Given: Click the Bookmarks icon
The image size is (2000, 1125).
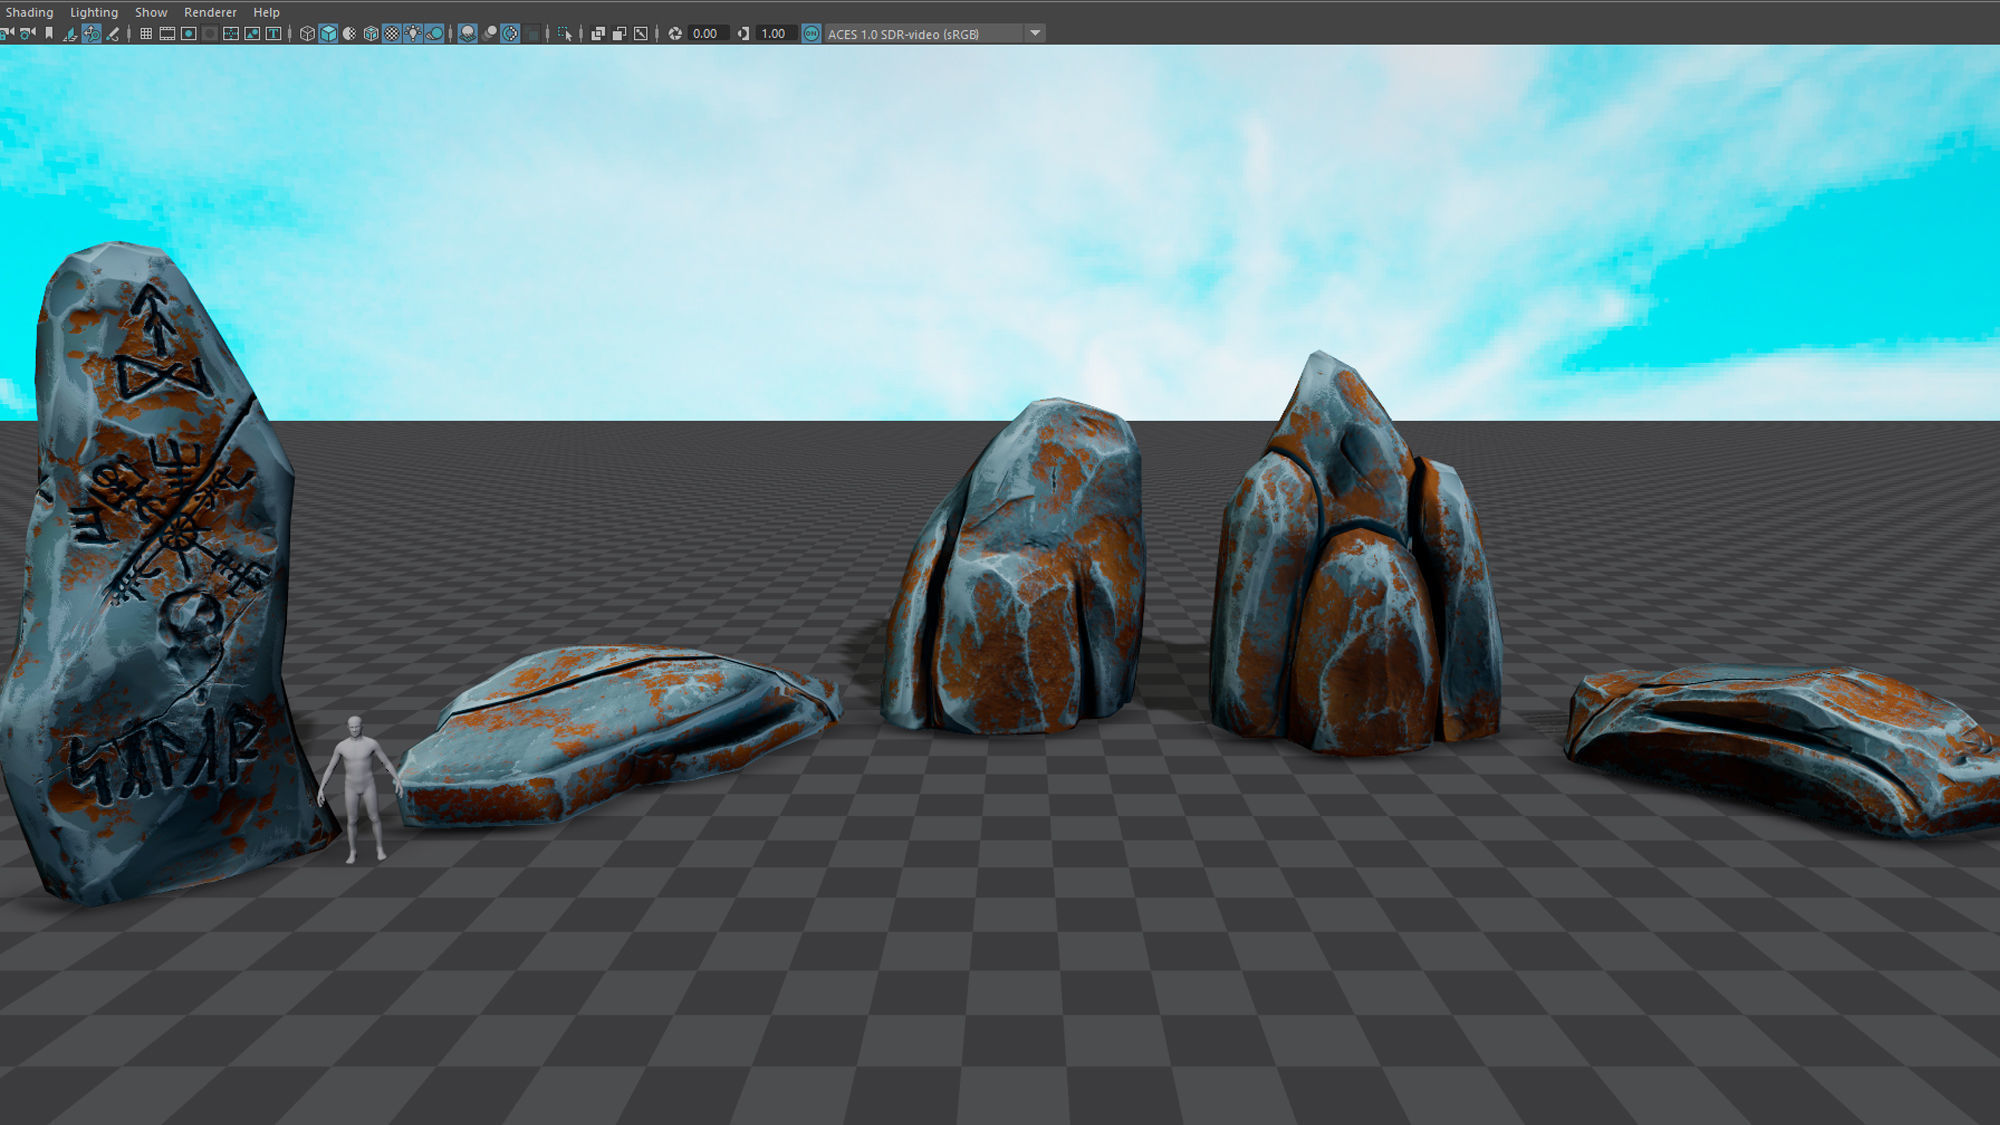Looking at the screenshot, I should [49, 33].
